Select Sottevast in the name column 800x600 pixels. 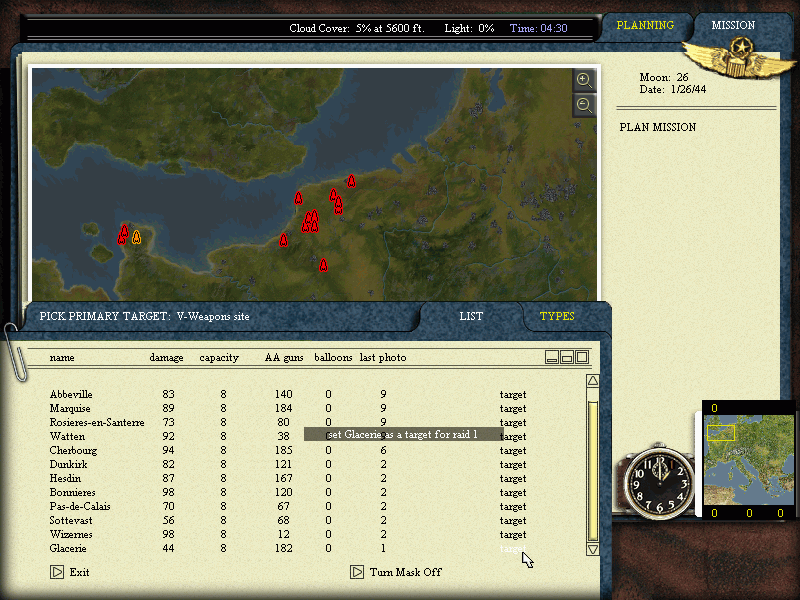click(71, 521)
